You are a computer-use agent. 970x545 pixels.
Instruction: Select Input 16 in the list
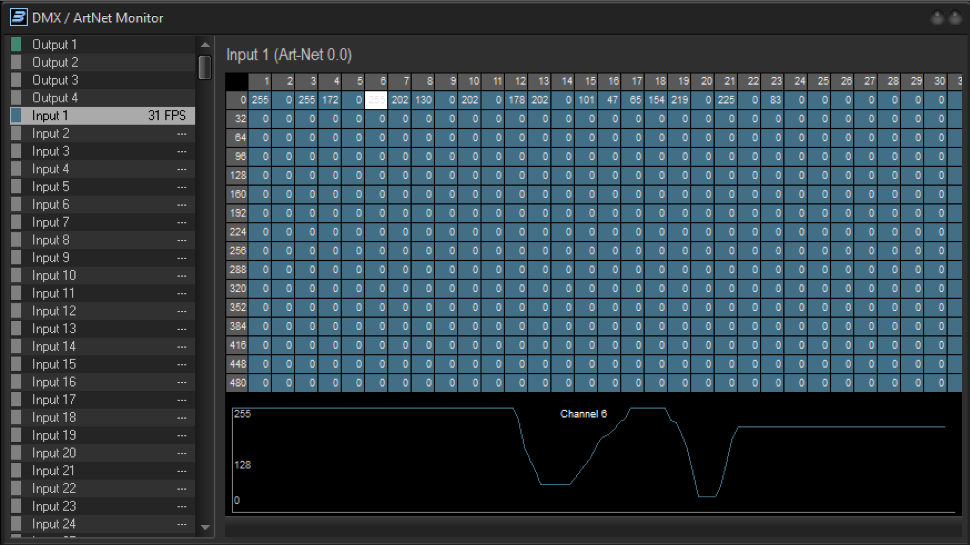pyautogui.click(x=103, y=382)
